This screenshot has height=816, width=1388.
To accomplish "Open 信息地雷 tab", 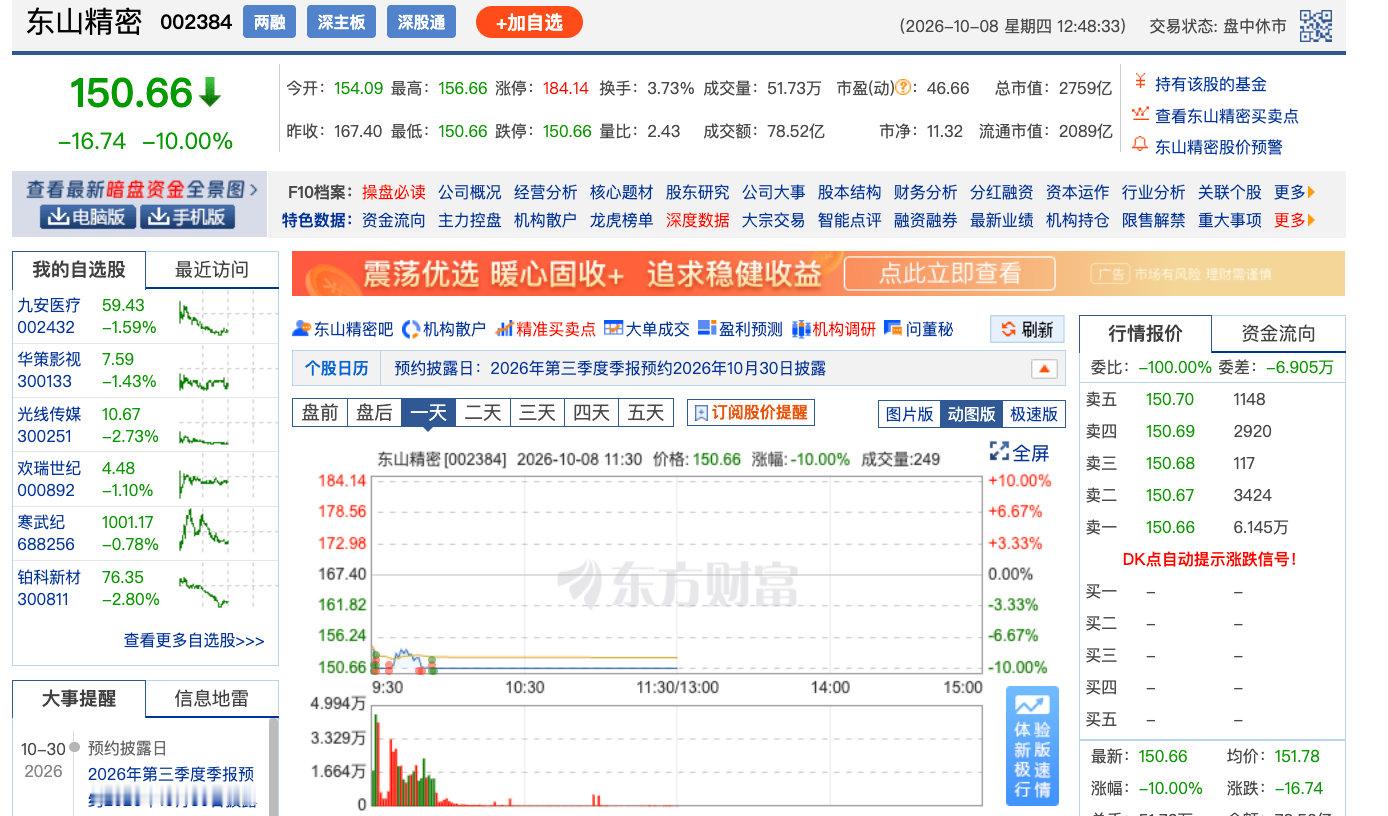I will click(x=212, y=699).
